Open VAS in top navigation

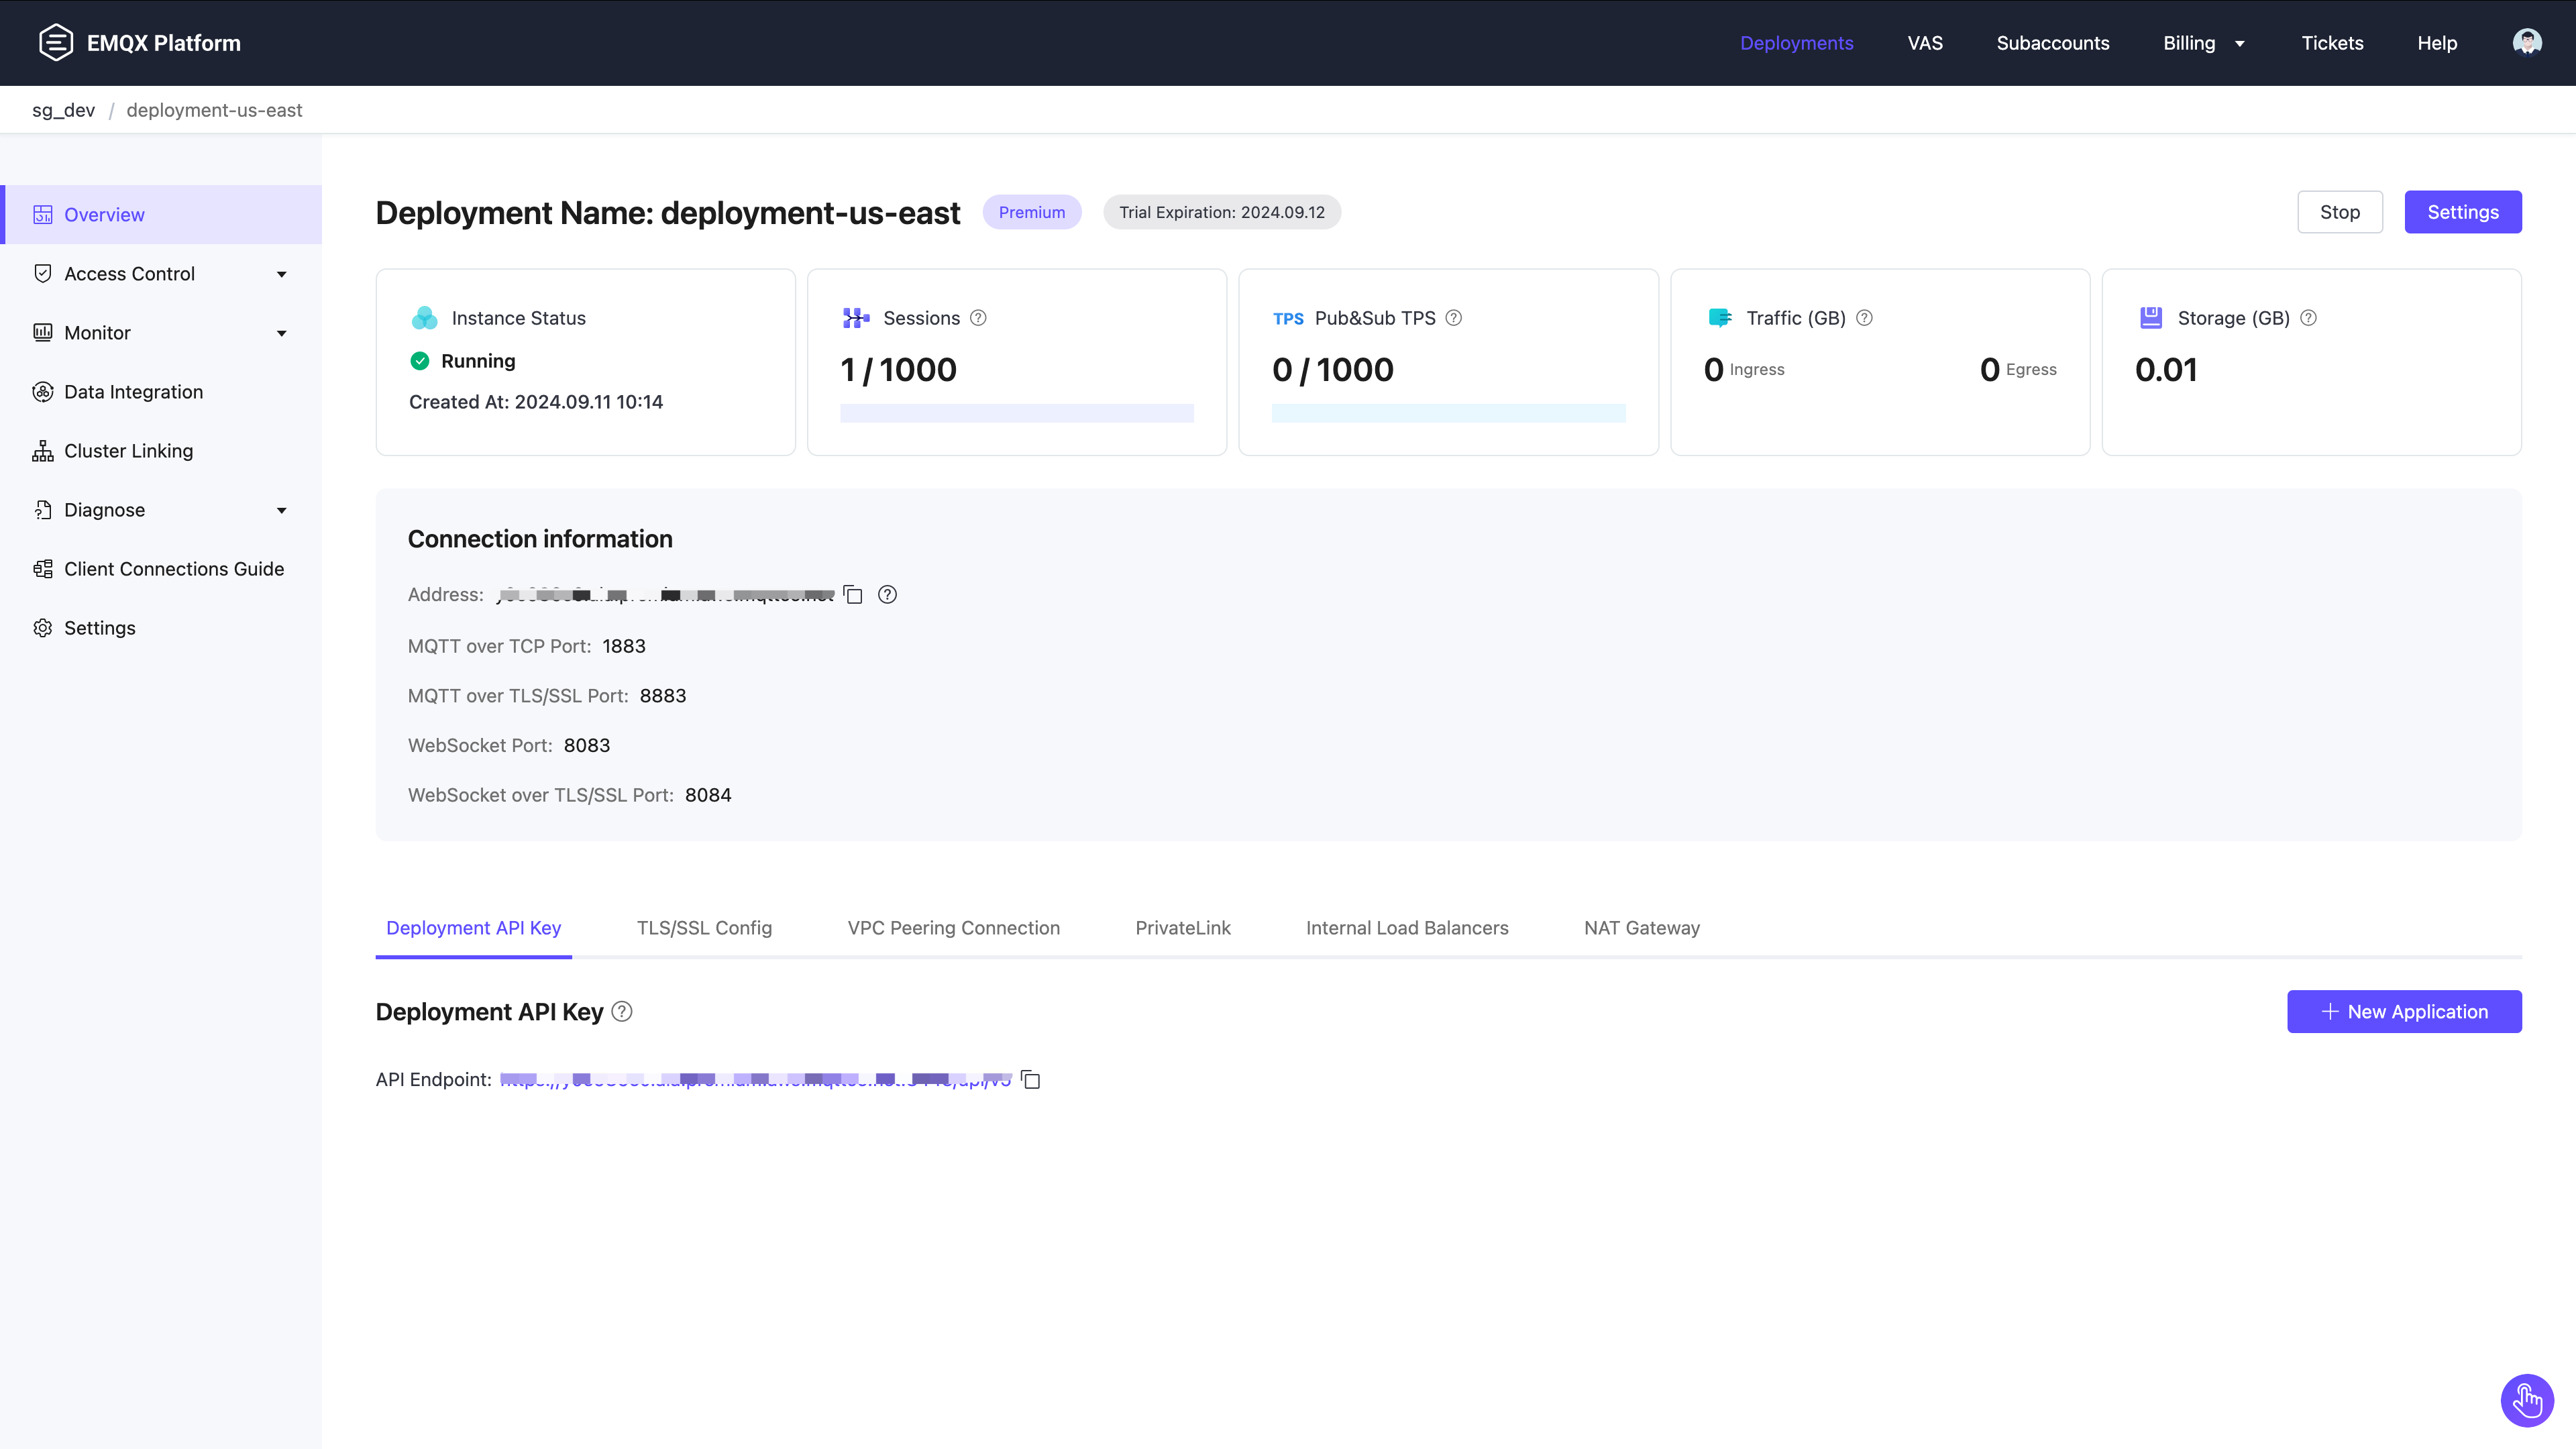click(1925, 43)
